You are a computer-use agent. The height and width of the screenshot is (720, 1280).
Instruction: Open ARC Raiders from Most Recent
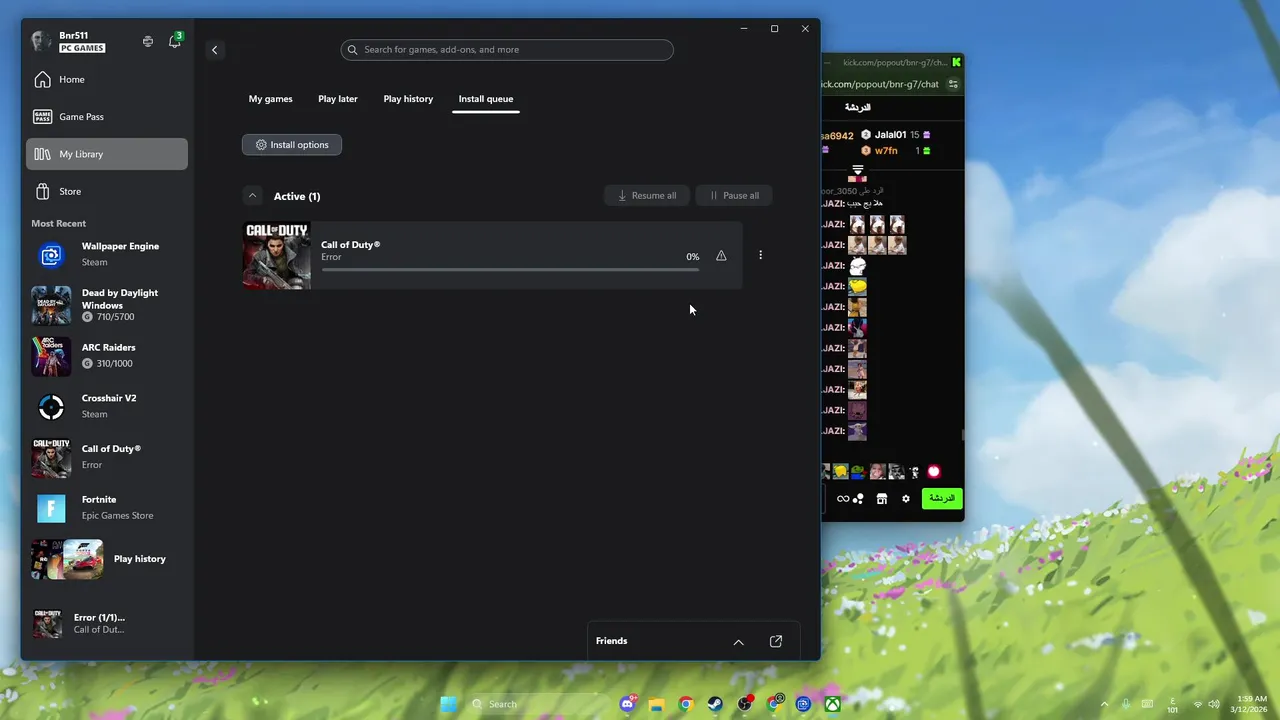pyautogui.click(x=107, y=356)
